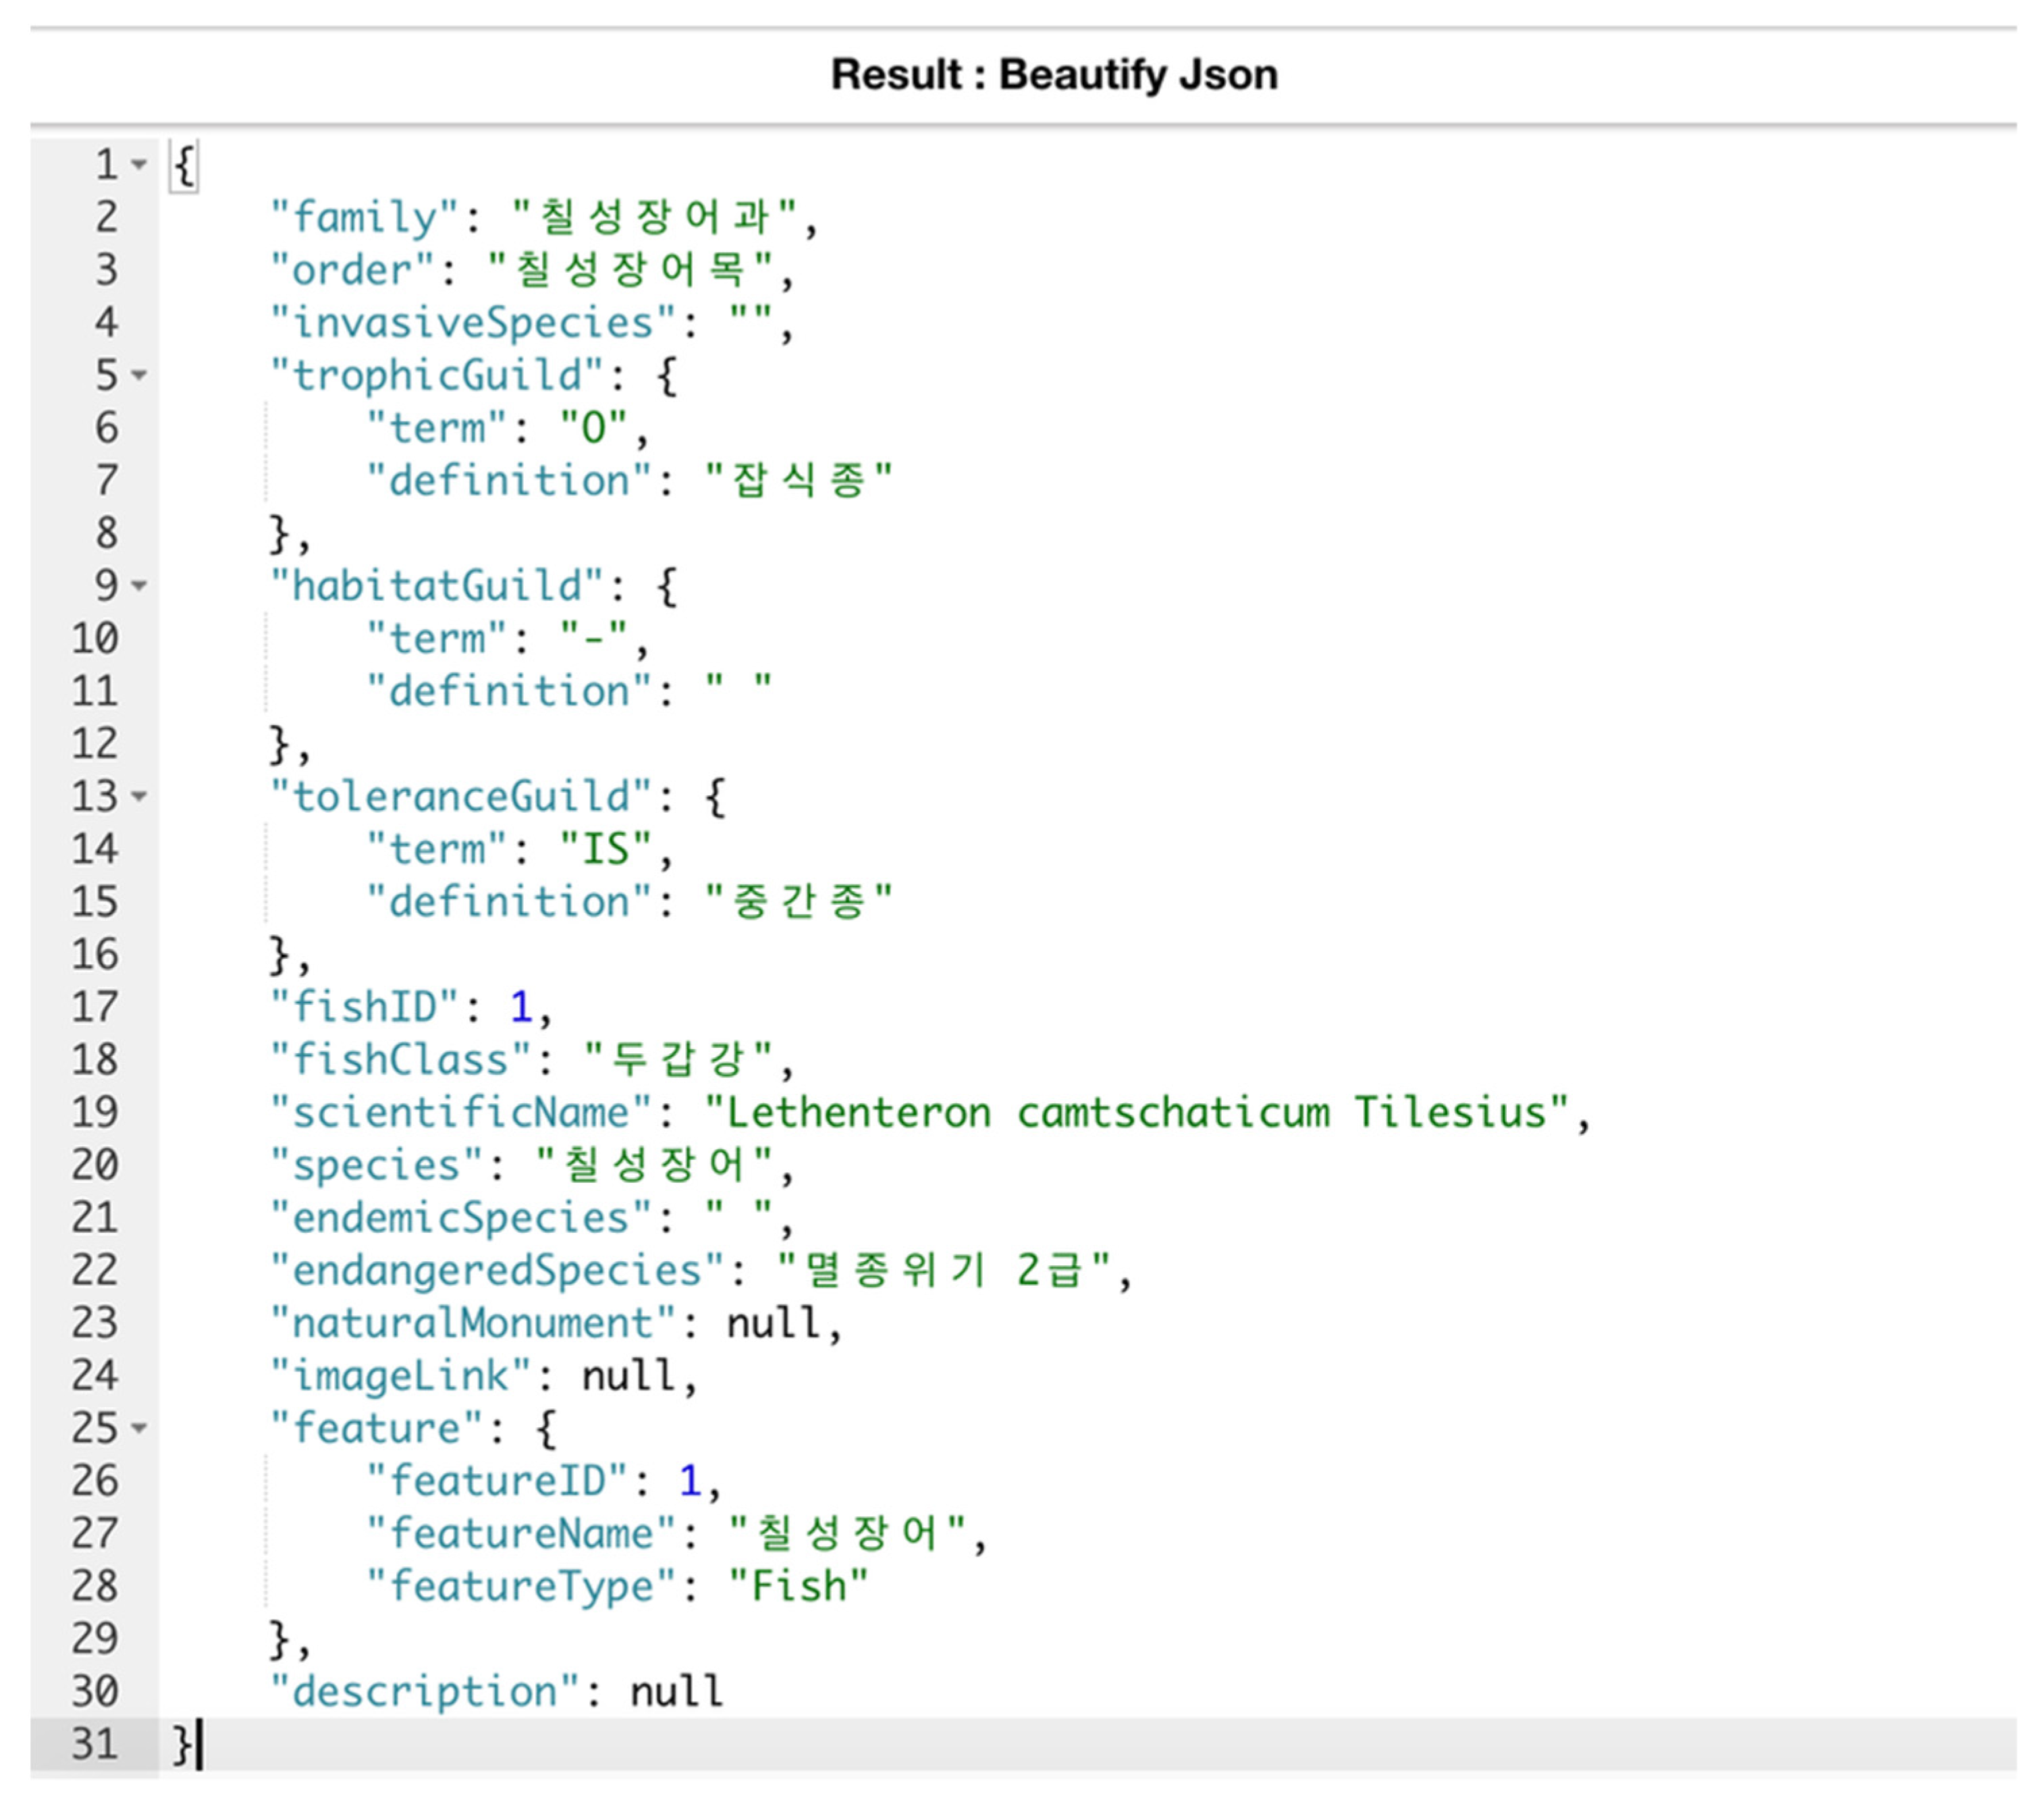Screen dimensions: 2044x1806
Task: Collapse the feature object fold arrow on line 25
Action: tap(139, 1427)
